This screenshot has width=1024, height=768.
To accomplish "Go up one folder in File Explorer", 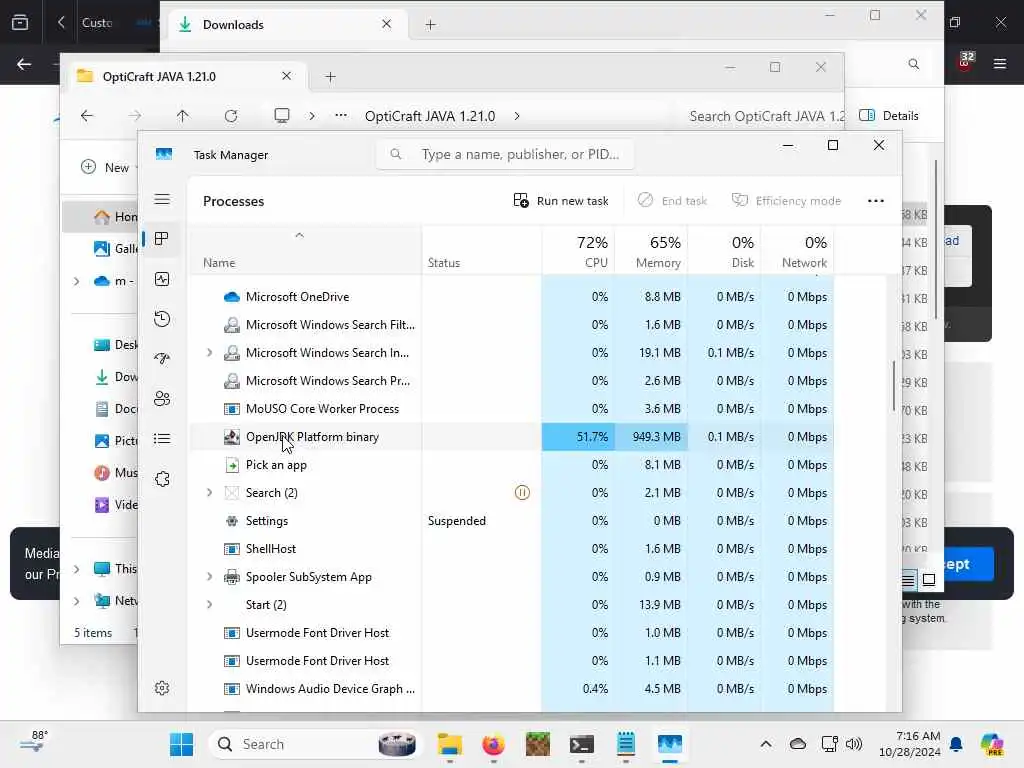I will 182,116.
